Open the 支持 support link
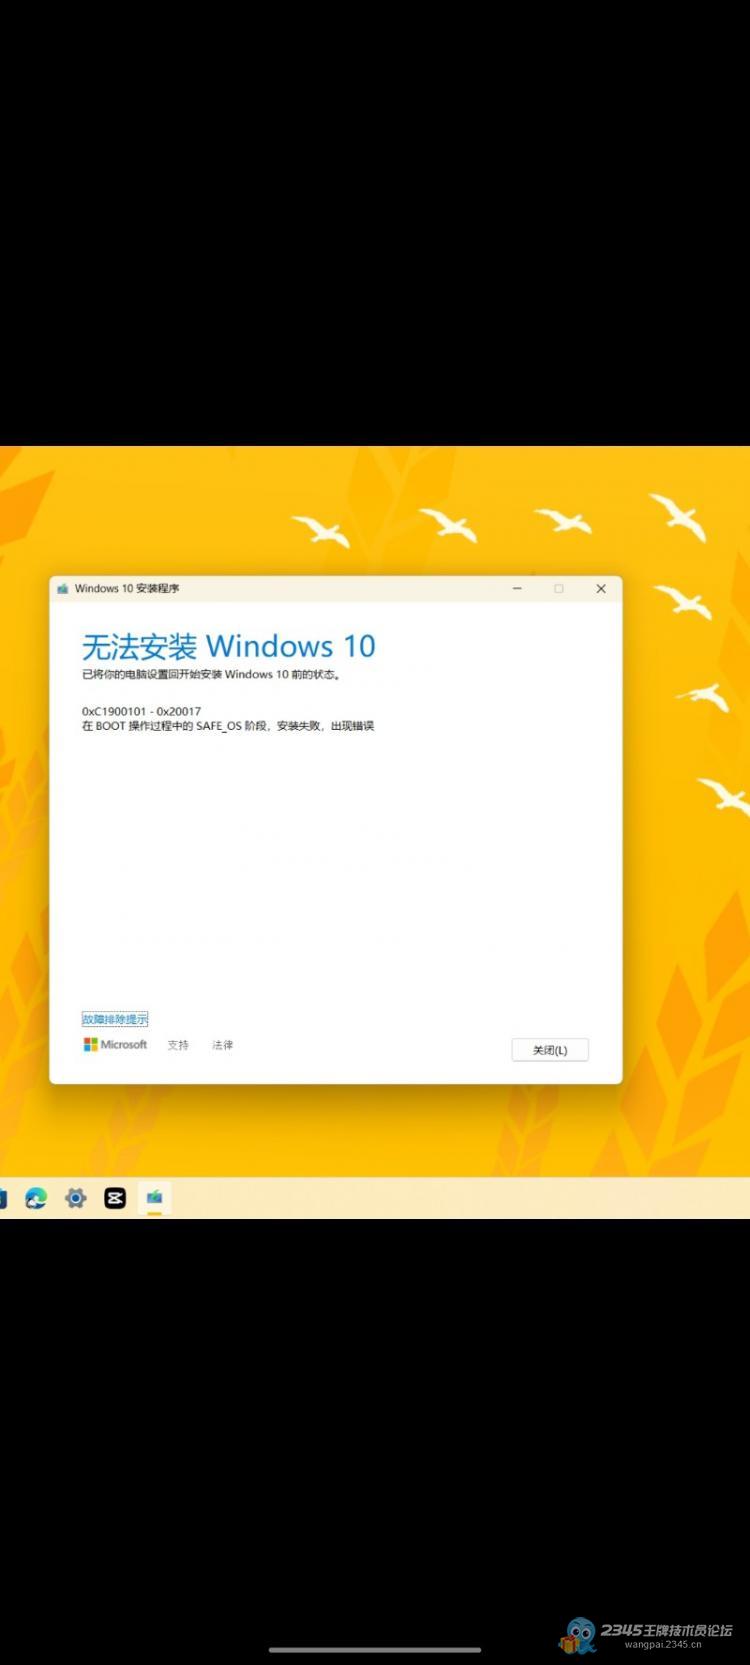Image resolution: width=750 pixels, height=1665 pixels. pyautogui.click(x=178, y=1045)
